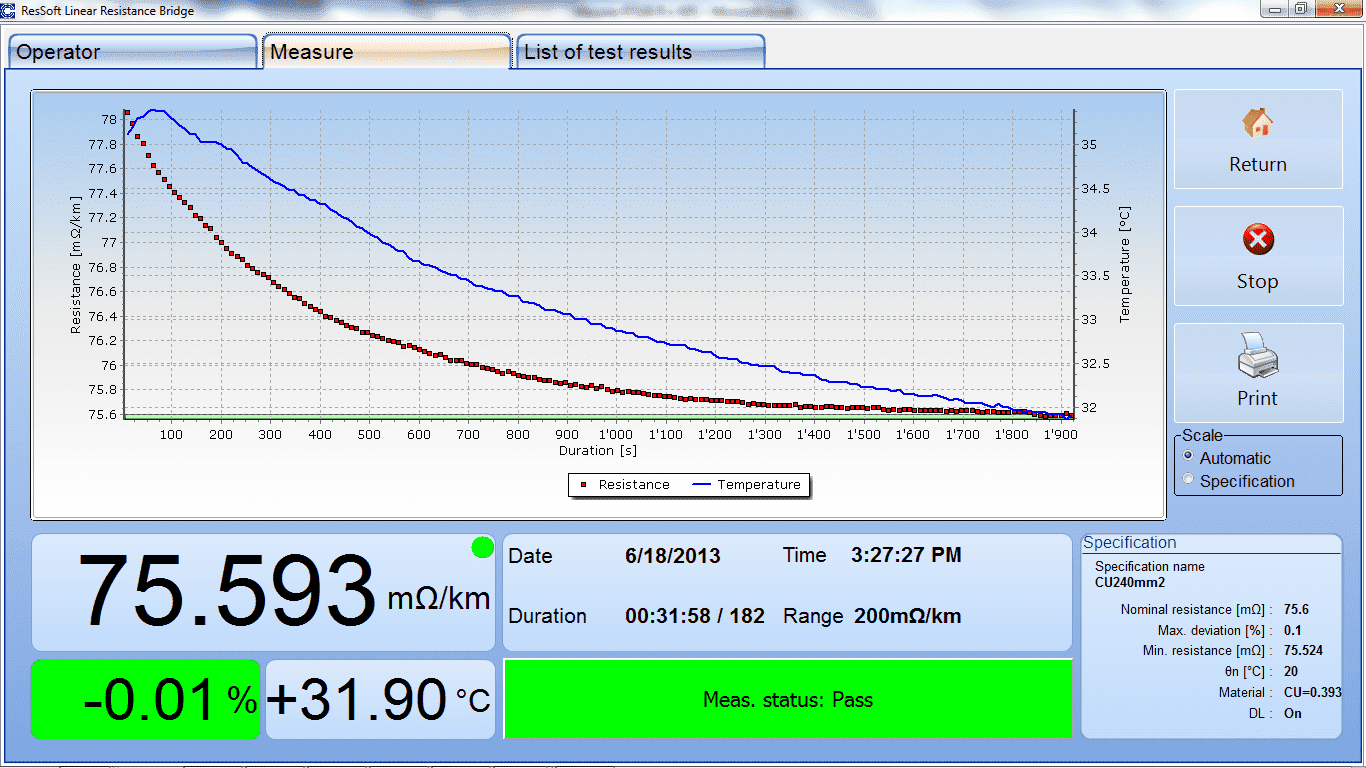Click the ResSoft app icon in title bar
1366x768 pixels.
[9, 10]
